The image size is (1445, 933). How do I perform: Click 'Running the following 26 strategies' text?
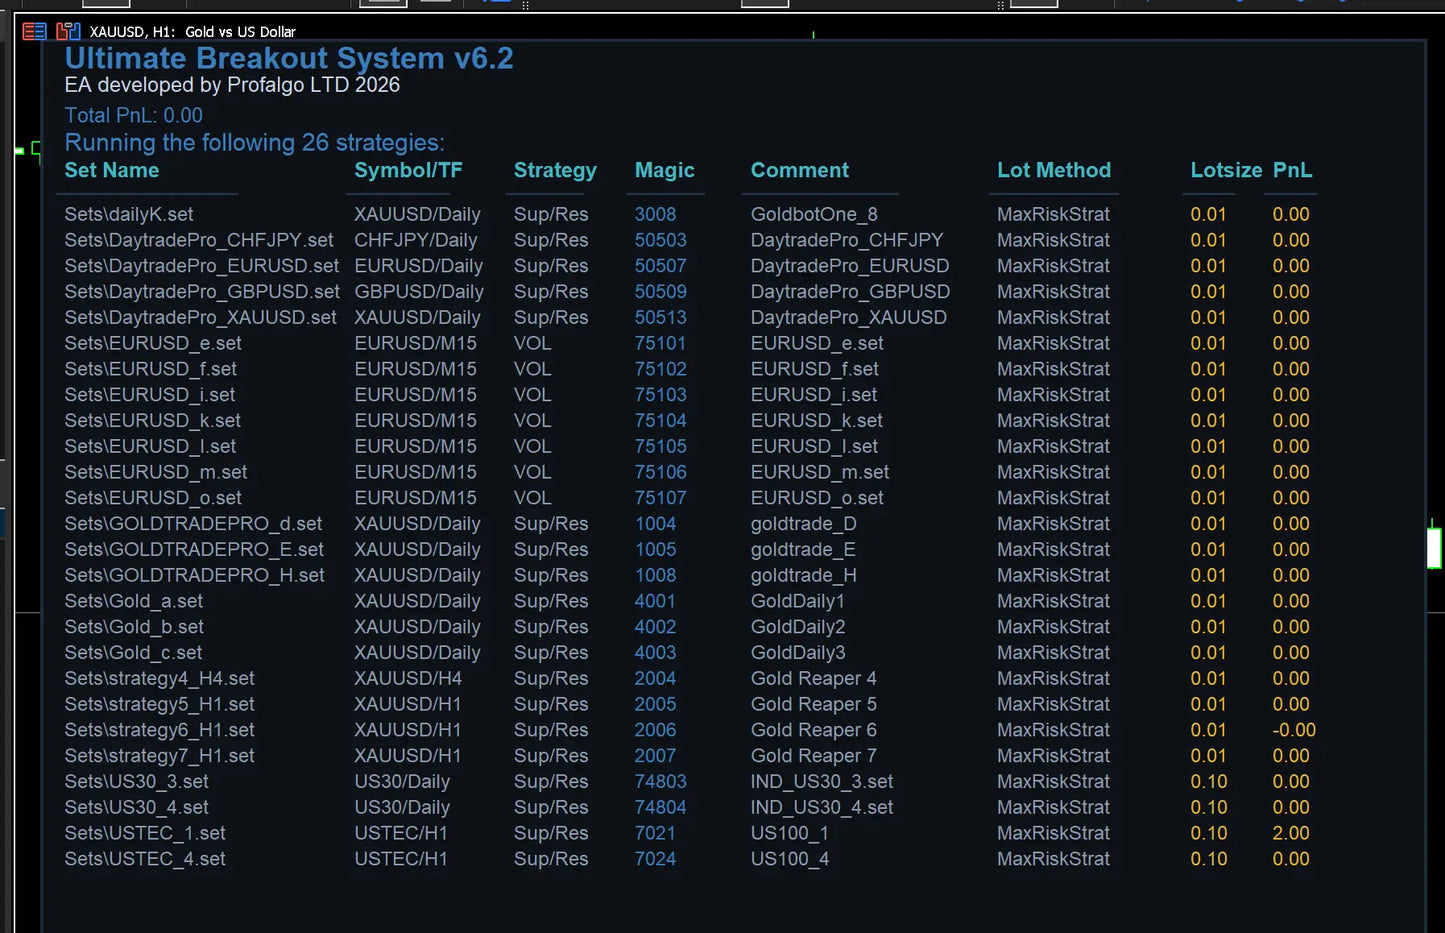pyautogui.click(x=255, y=143)
